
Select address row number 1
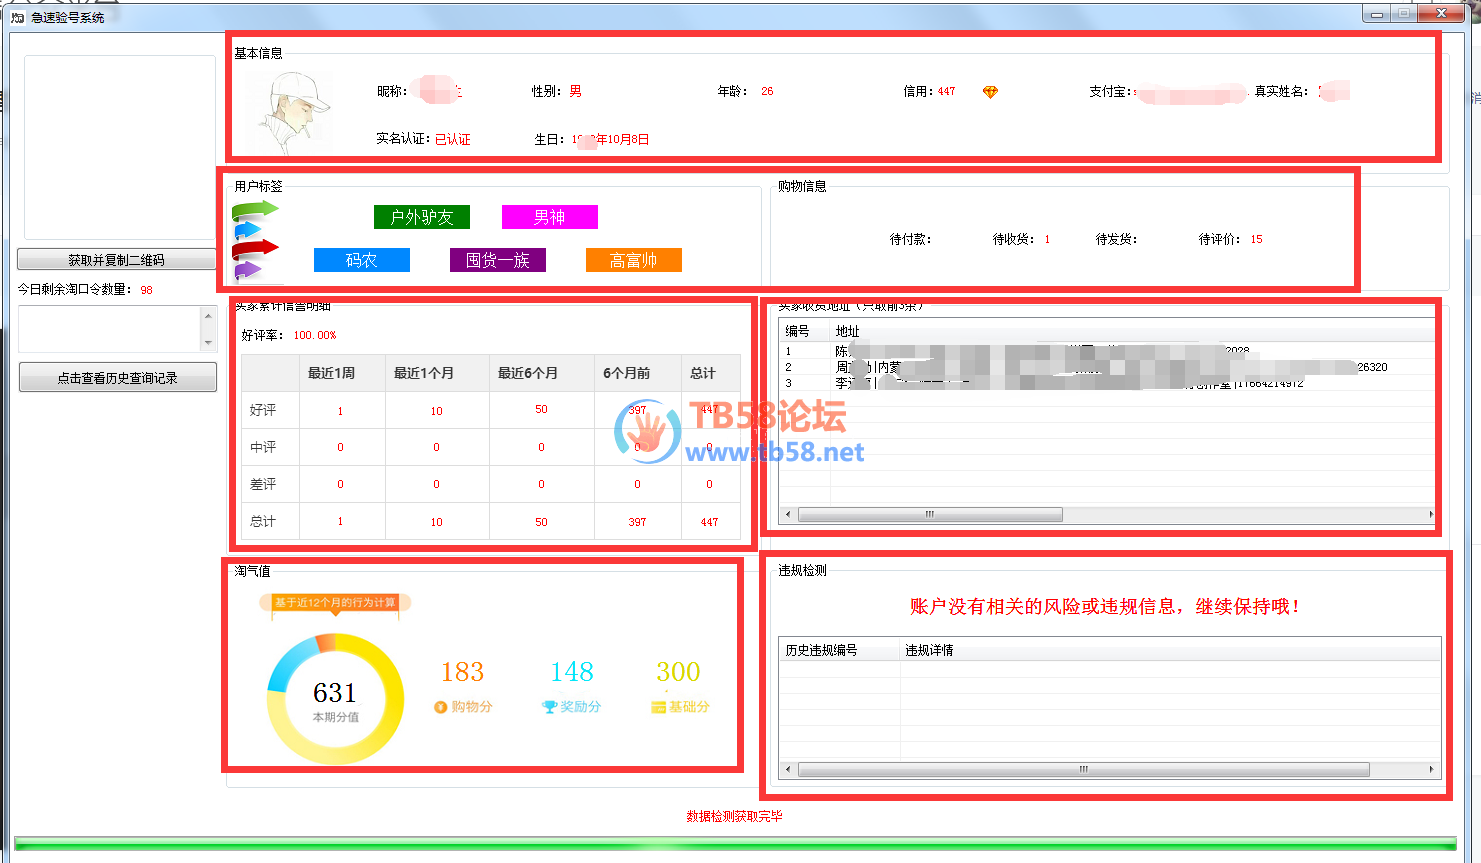1107,351
